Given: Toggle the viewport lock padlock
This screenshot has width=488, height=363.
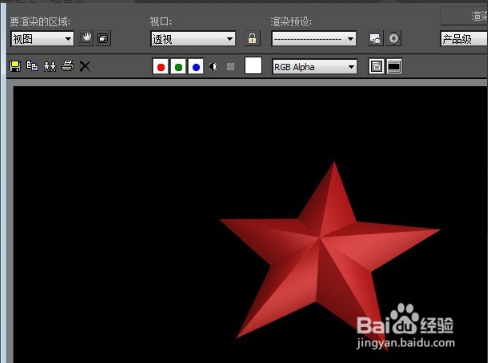Looking at the screenshot, I should (x=252, y=38).
